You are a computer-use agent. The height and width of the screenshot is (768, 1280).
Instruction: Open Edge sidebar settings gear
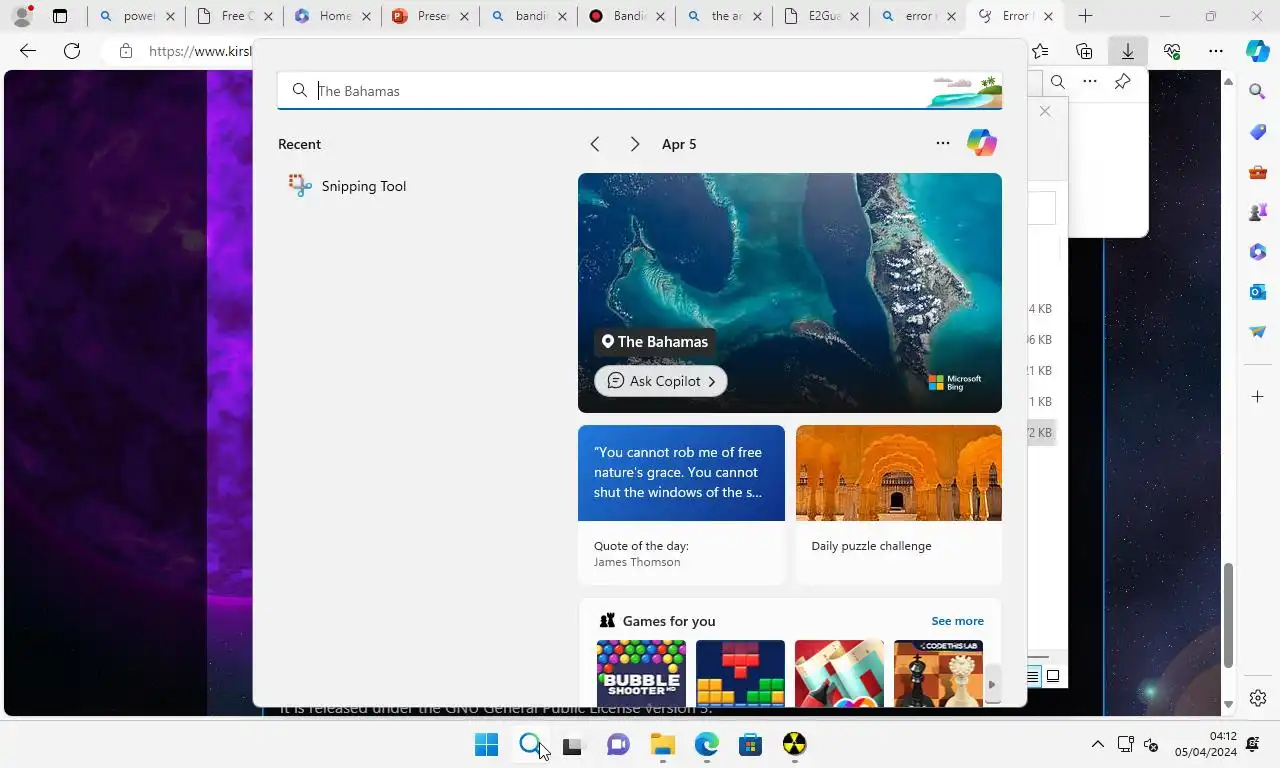1258,698
